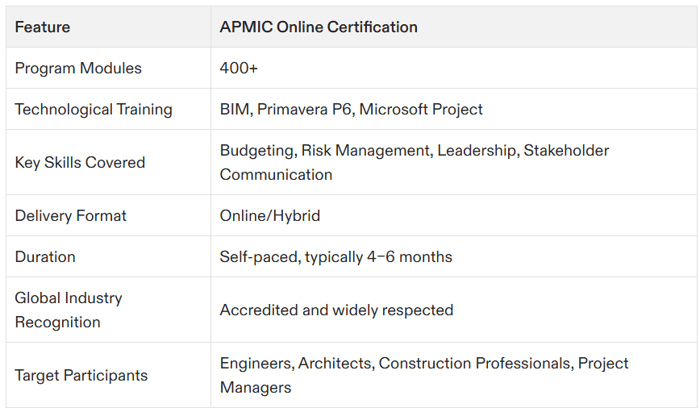Select the Program Modules row label
Image resolution: width=700 pixels, height=412 pixels.
pos(78,68)
